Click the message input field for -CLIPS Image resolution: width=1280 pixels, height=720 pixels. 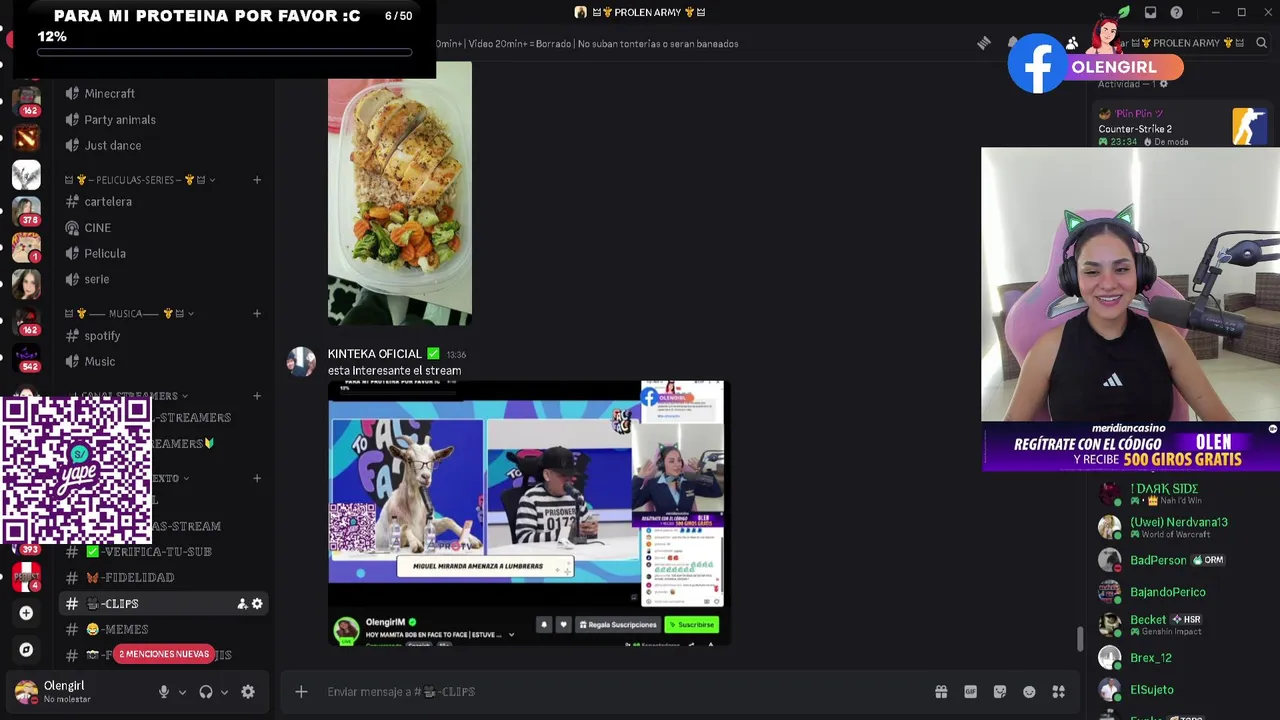point(620,691)
